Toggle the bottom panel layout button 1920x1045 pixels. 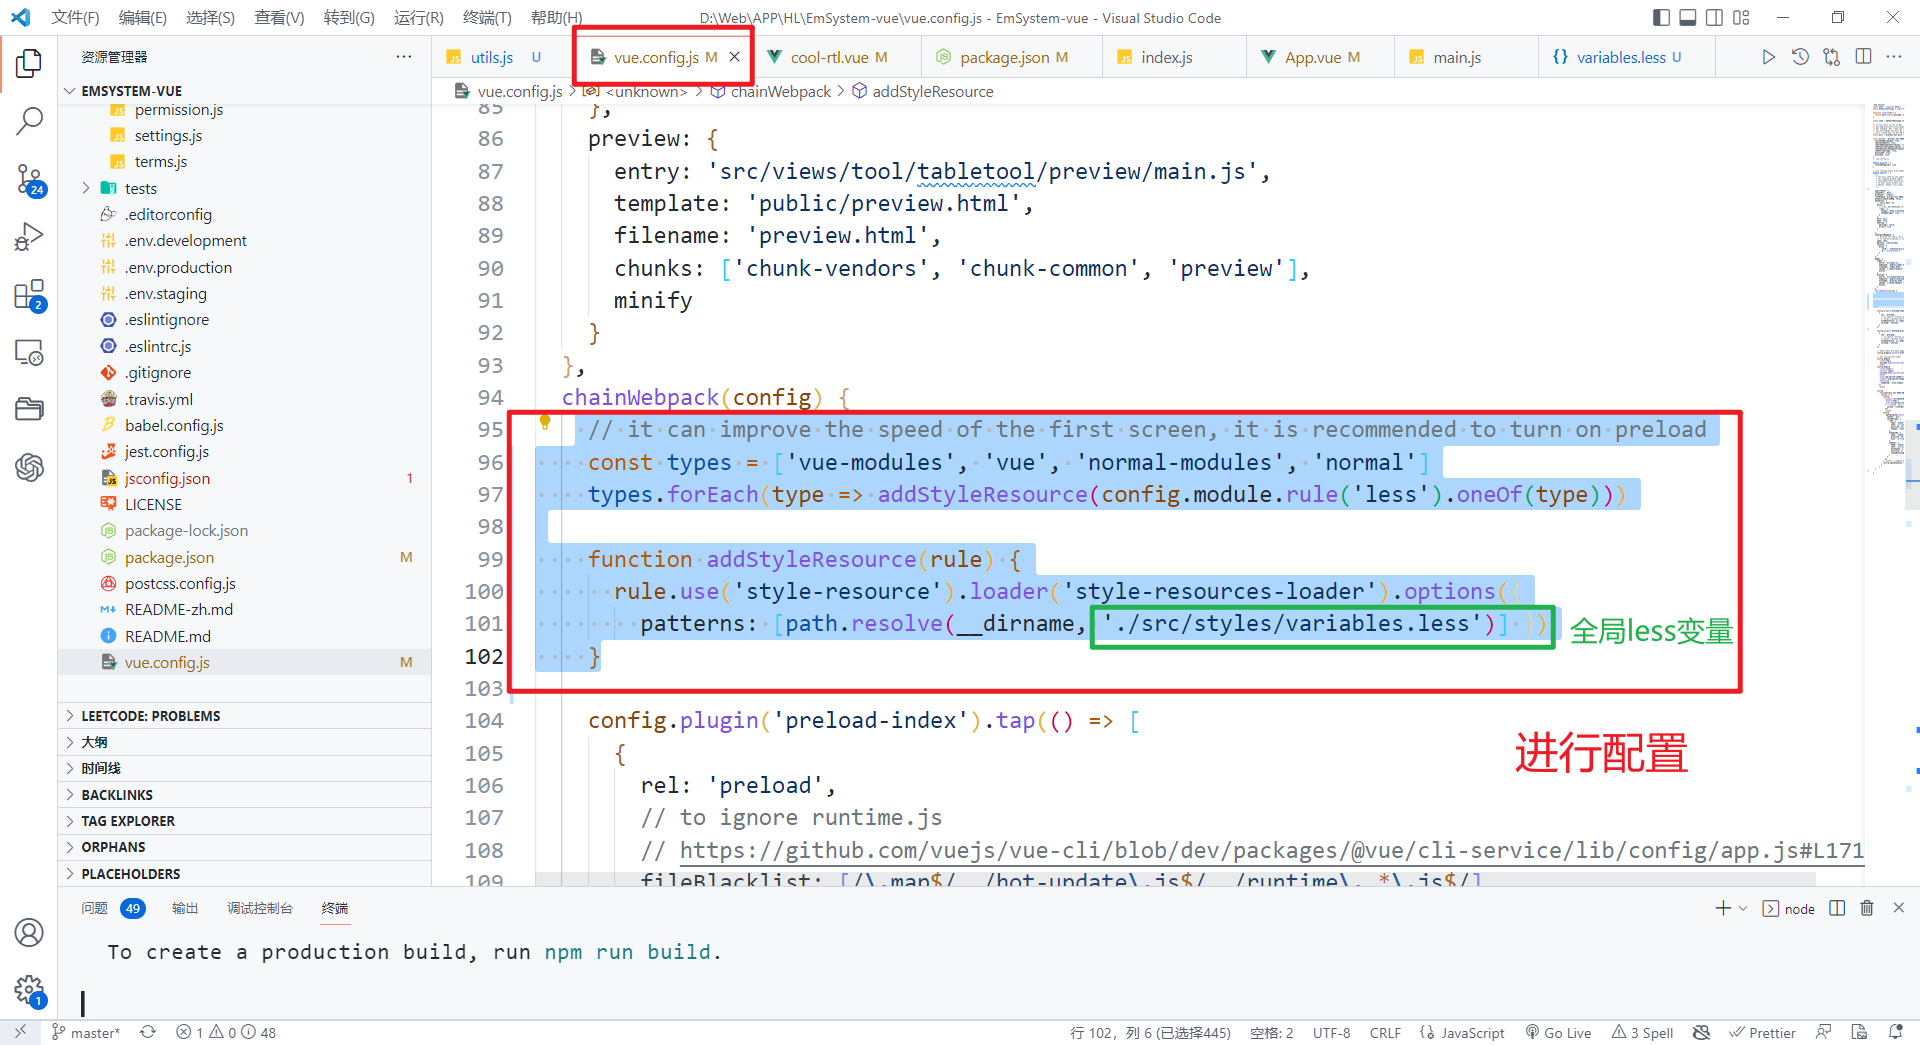(1688, 17)
